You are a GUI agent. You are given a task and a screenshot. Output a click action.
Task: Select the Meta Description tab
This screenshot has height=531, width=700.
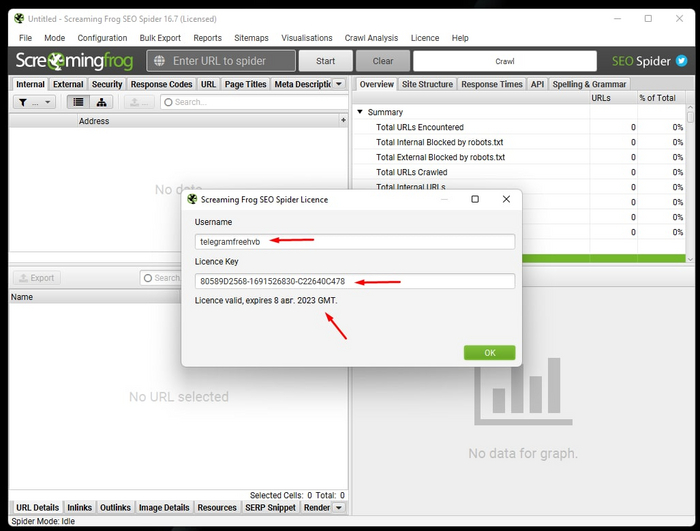click(302, 84)
